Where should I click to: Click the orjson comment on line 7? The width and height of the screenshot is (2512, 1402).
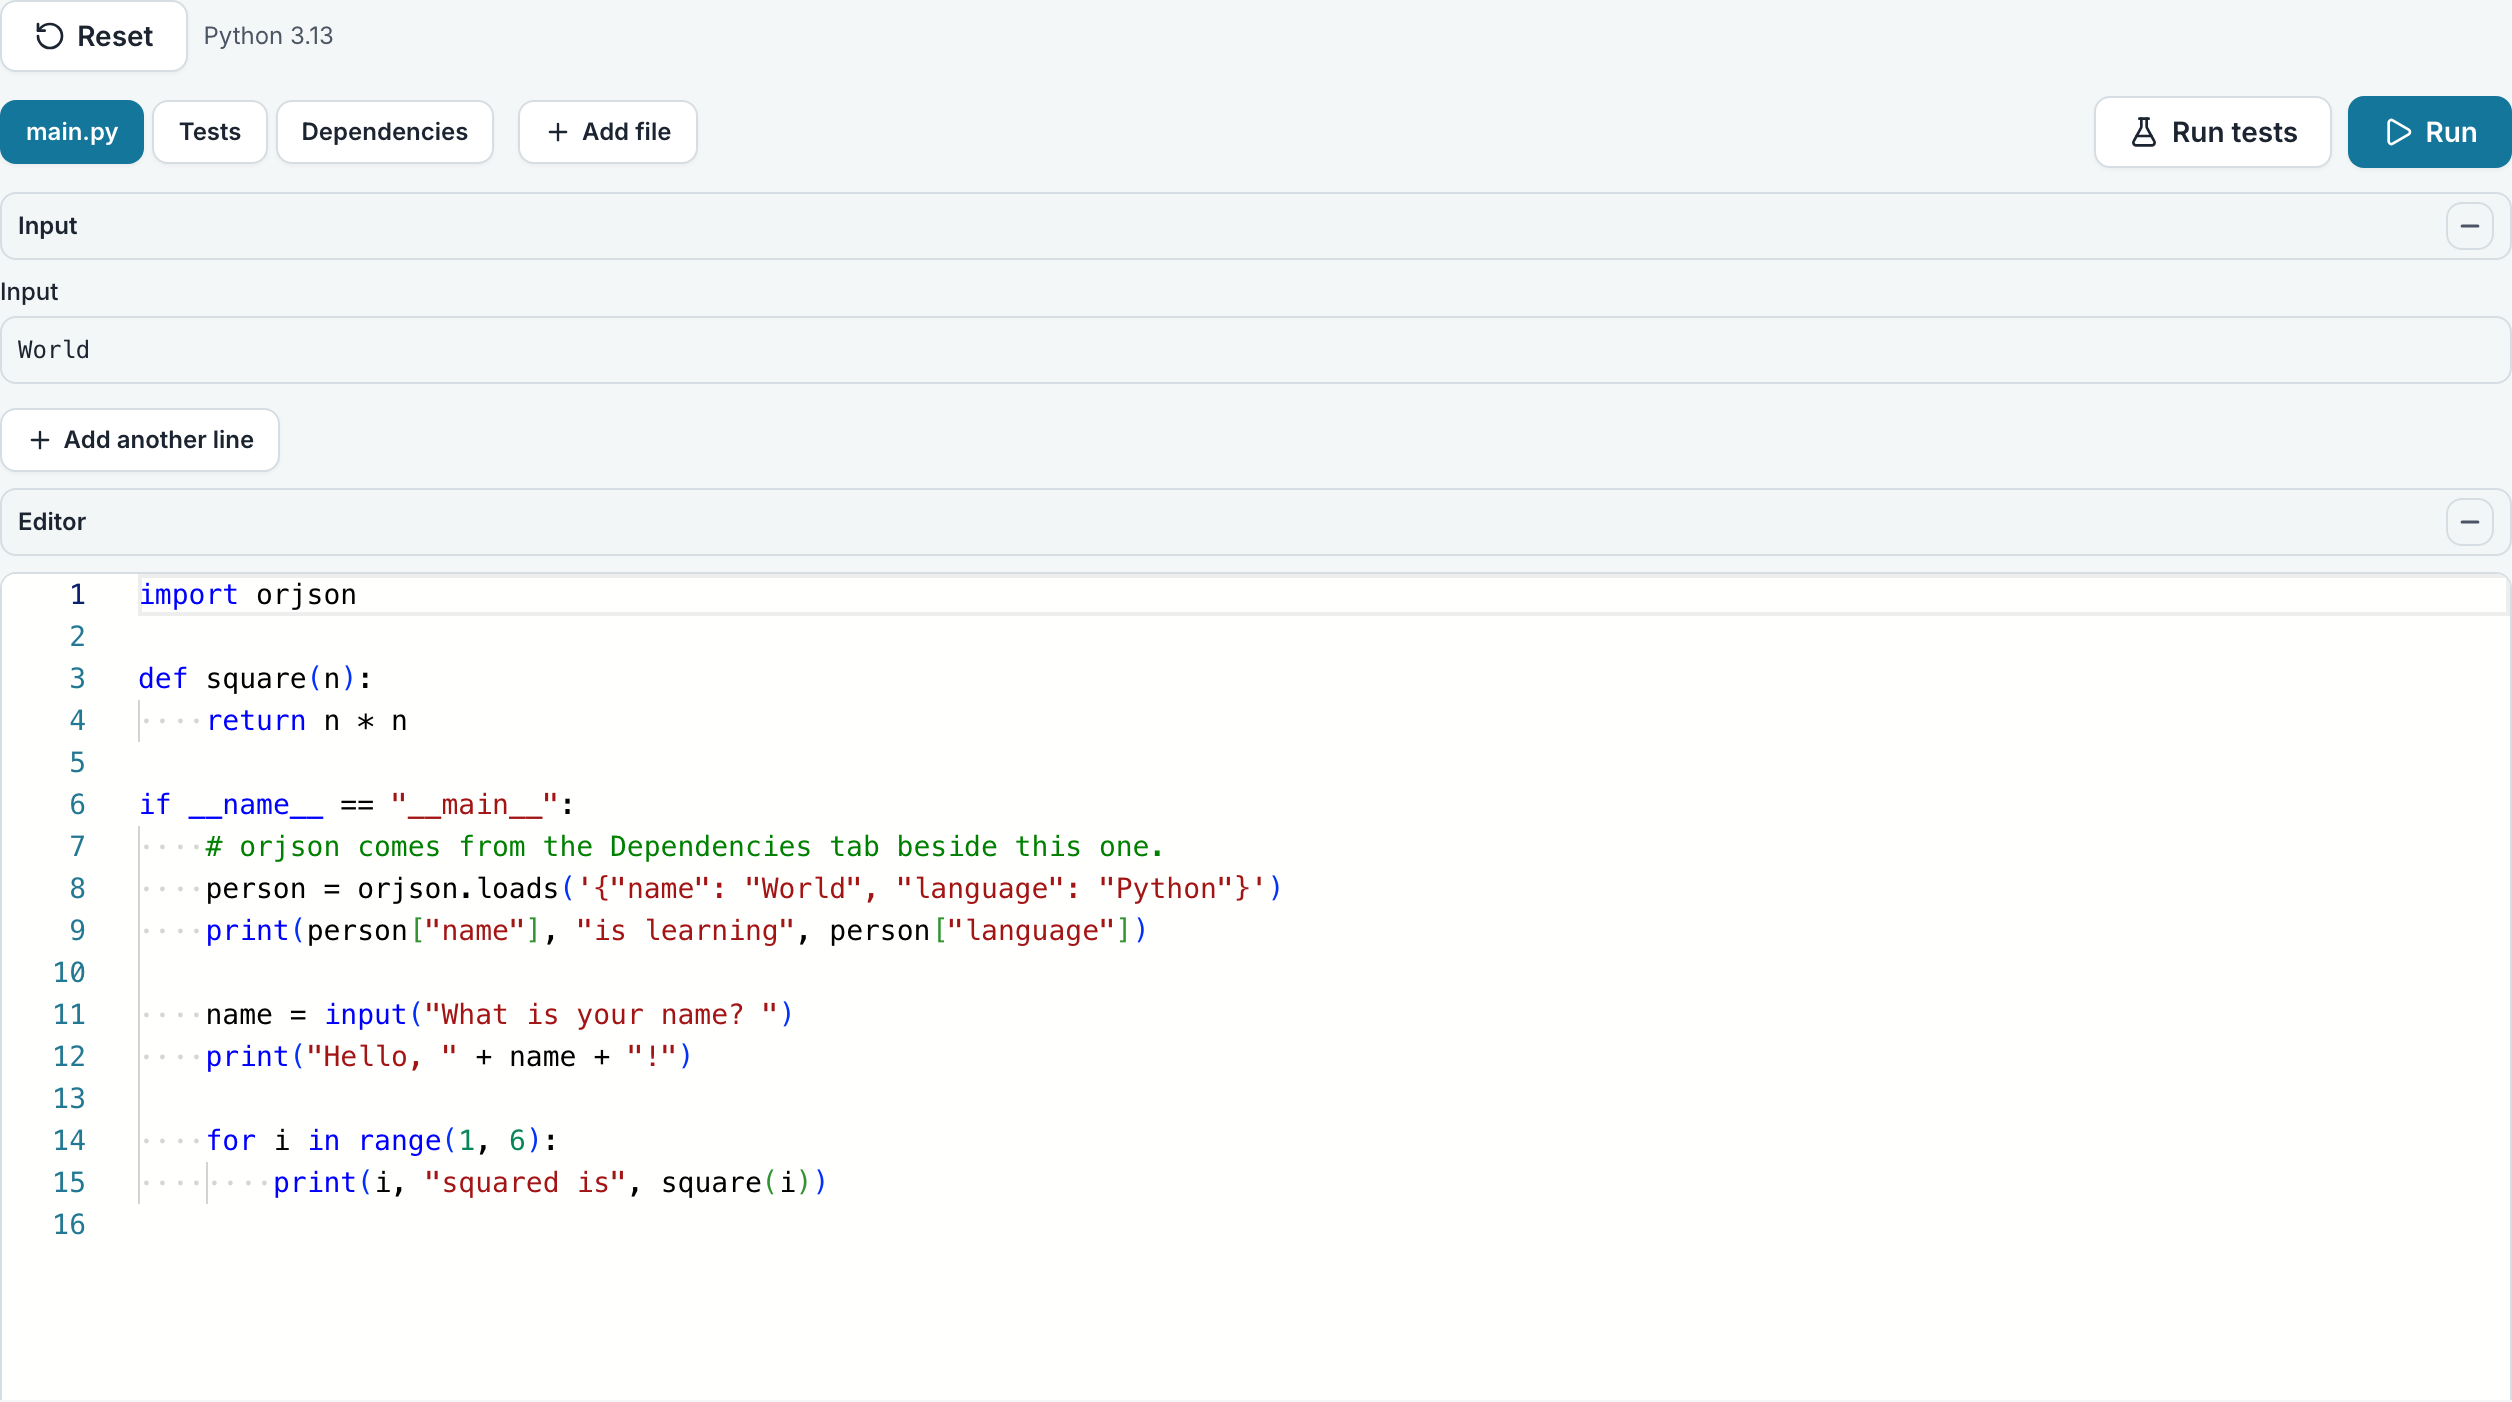point(685,847)
